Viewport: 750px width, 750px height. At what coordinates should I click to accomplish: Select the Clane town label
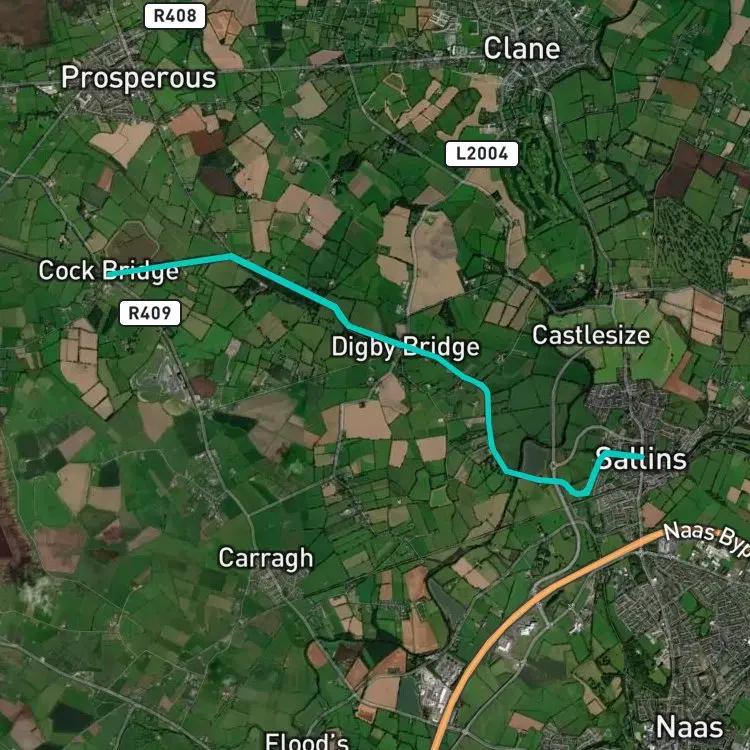[x=522, y=48]
